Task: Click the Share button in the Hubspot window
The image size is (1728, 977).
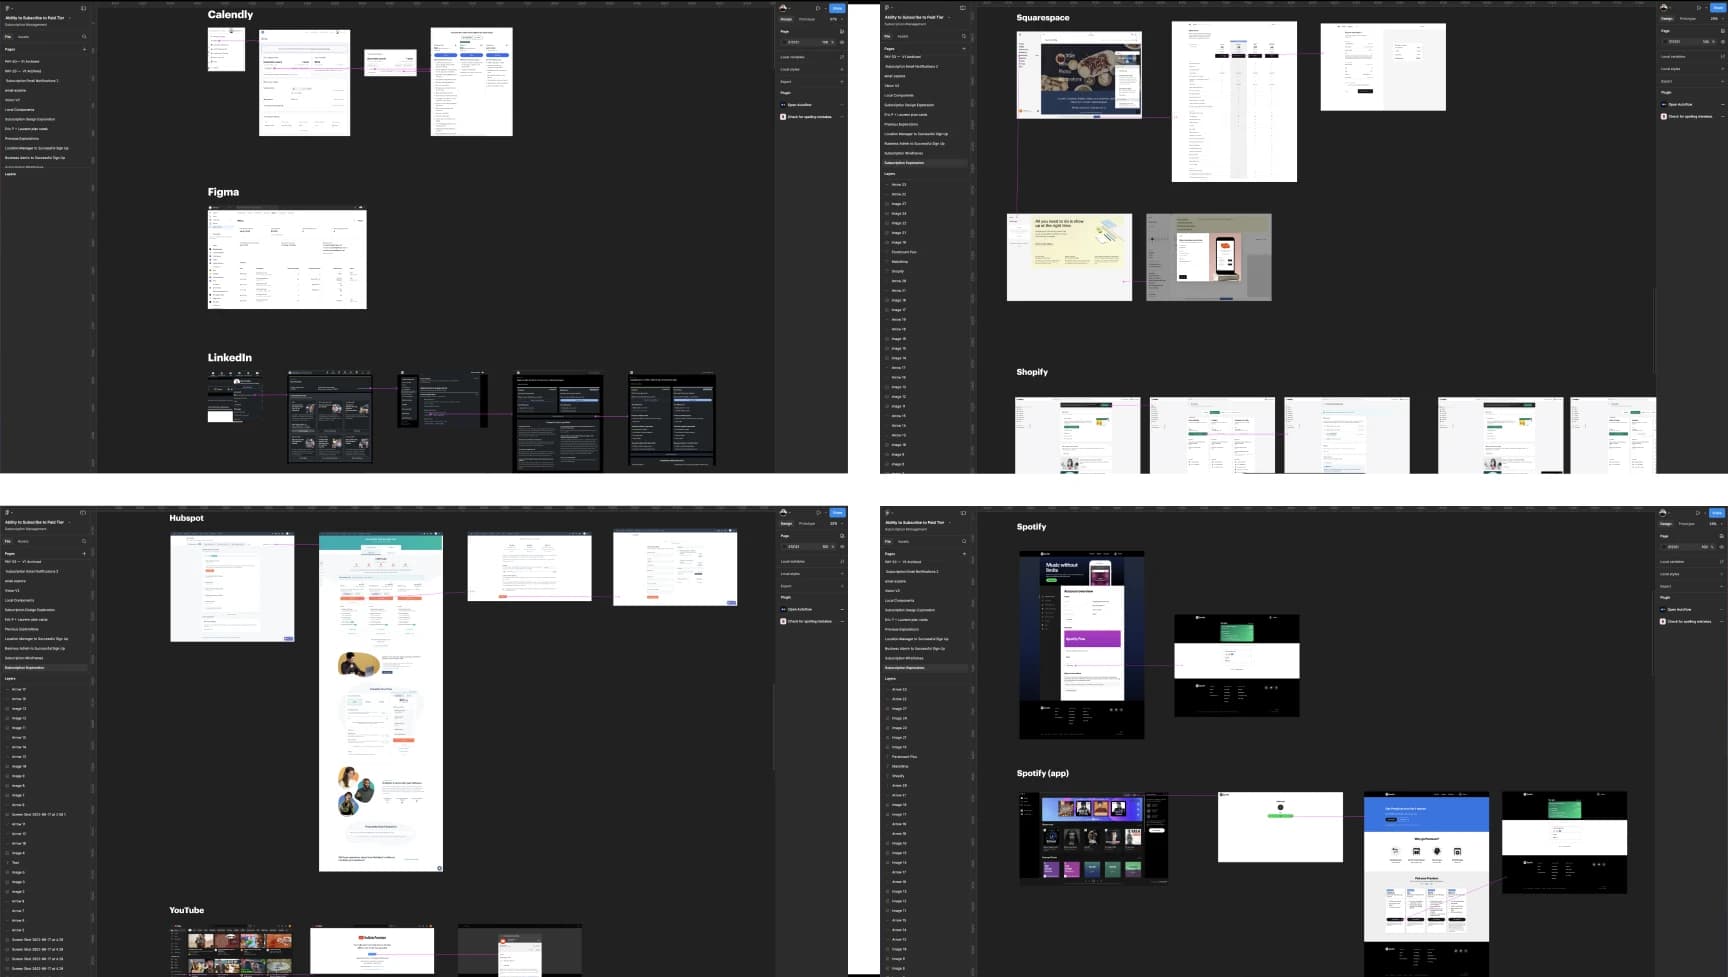Action: tap(837, 513)
